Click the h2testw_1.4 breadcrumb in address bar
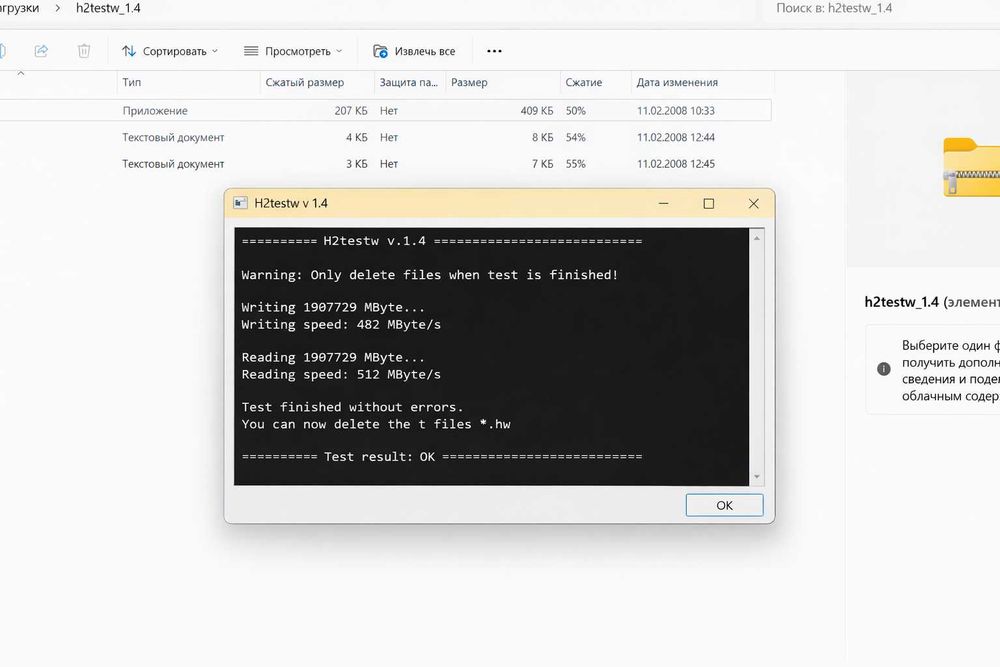Screen dimensions: 1000x667 [x=108, y=8]
